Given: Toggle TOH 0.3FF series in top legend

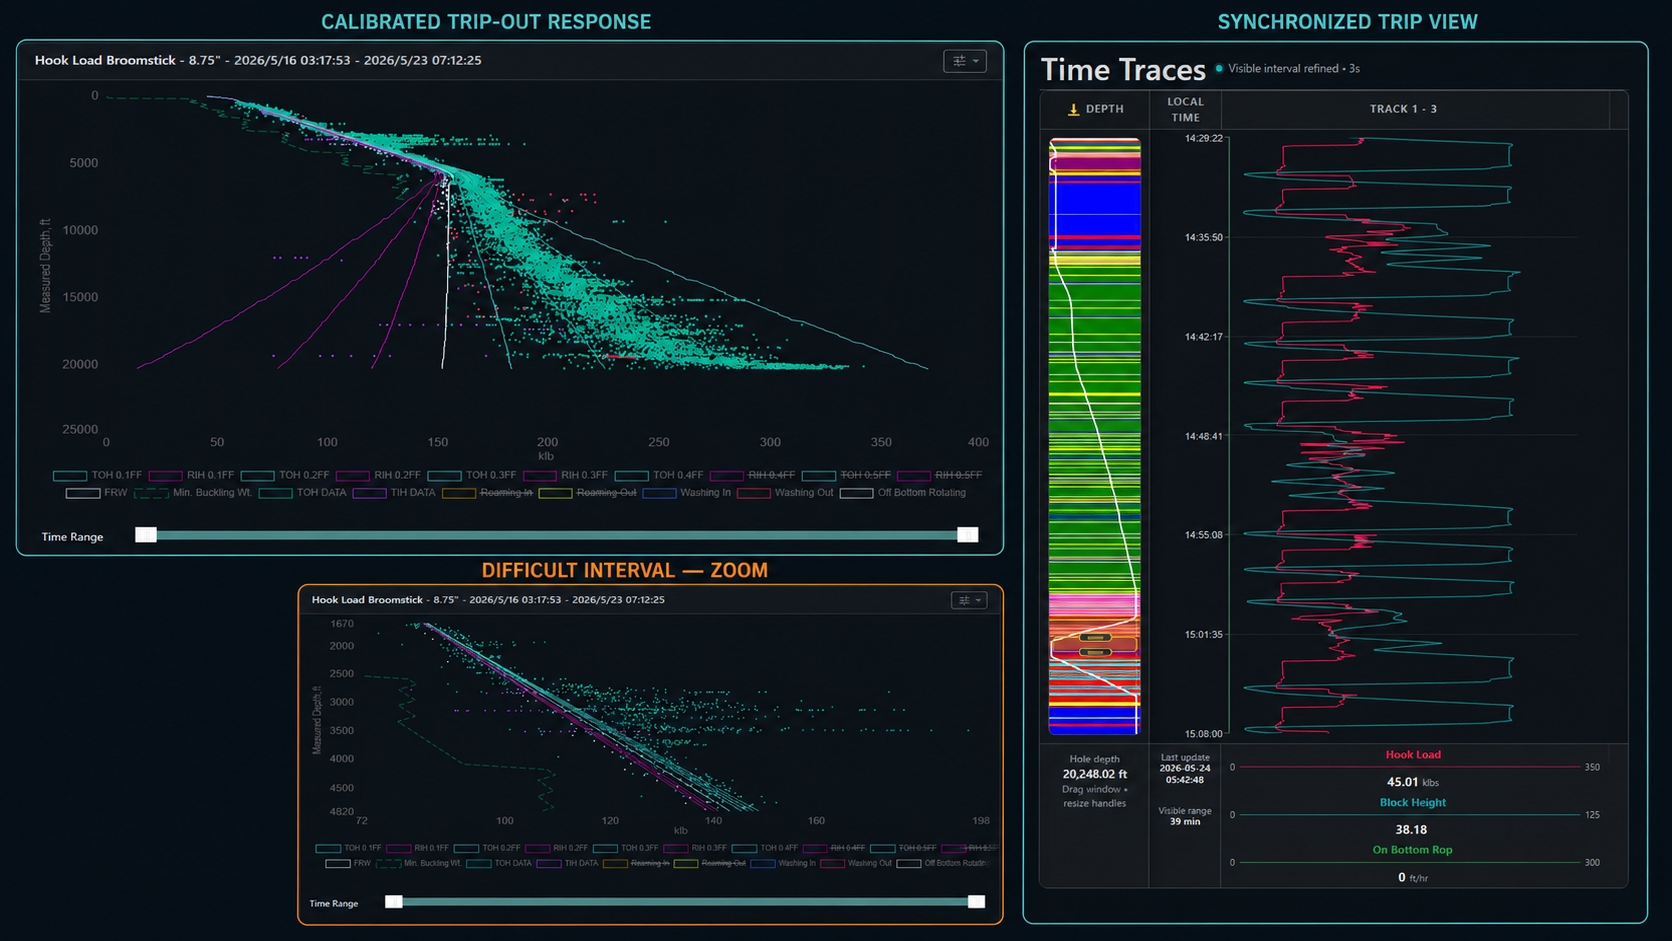Looking at the screenshot, I should point(472,475).
